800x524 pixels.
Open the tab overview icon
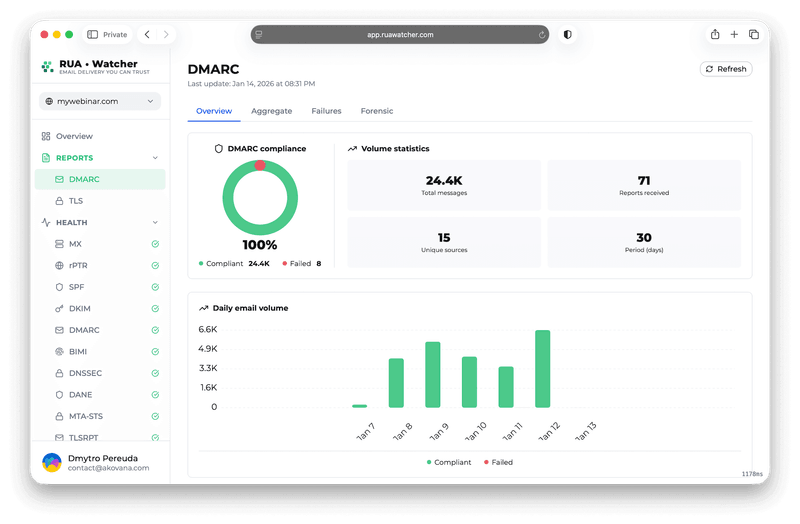pyautogui.click(x=754, y=34)
